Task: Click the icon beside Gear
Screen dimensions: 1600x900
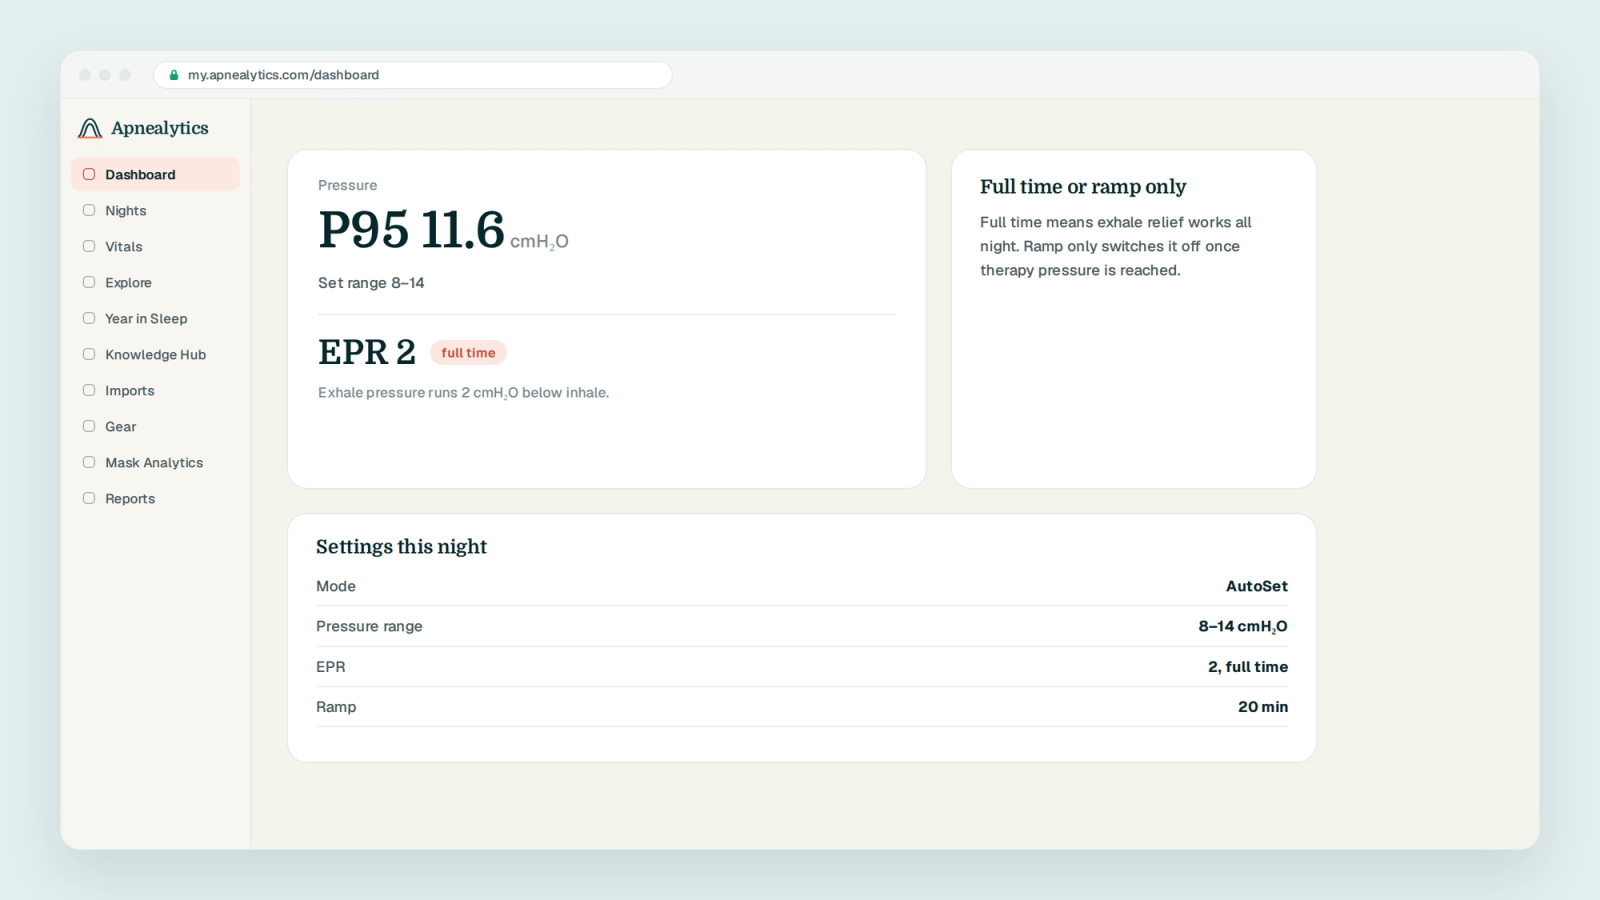Action: (89, 426)
